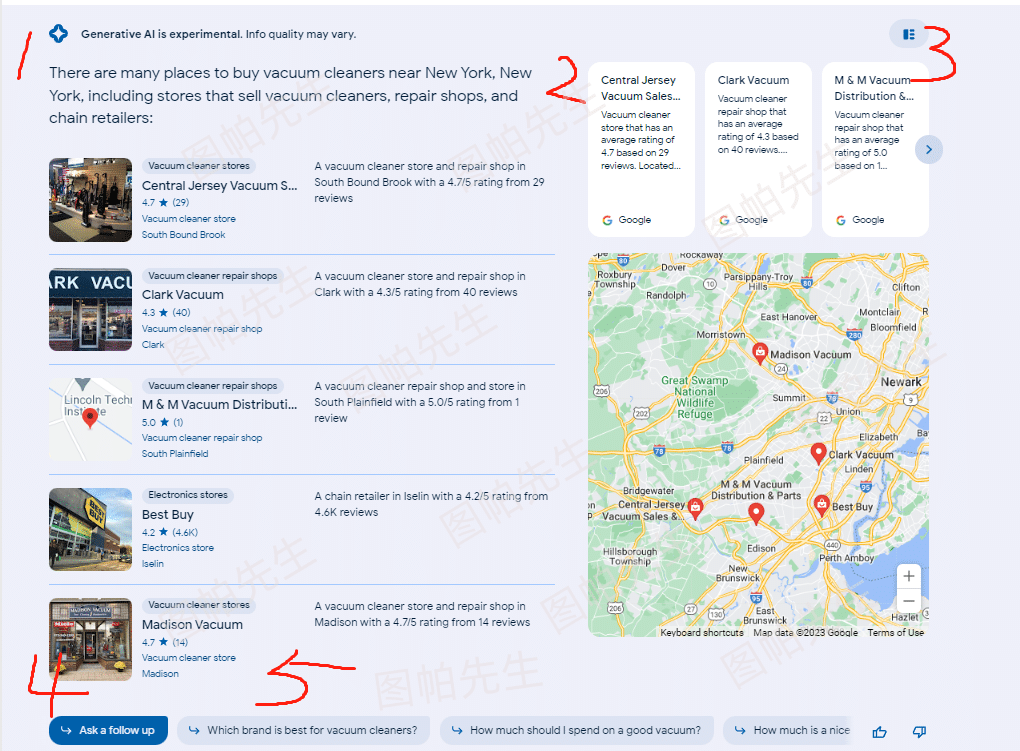Open Madison Vacuum storefront thumbnail
Image resolution: width=1020 pixels, height=751 pixels.
click(x=90, y=640)
